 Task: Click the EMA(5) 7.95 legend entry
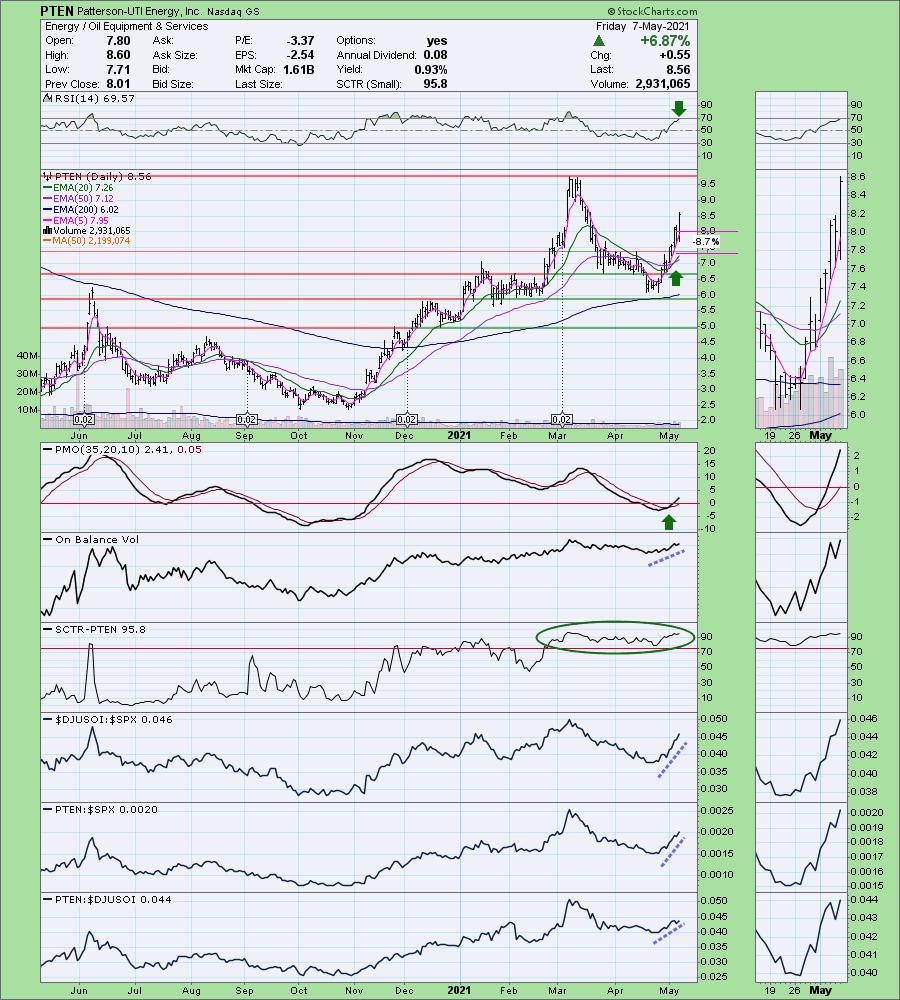click(76, 221)
